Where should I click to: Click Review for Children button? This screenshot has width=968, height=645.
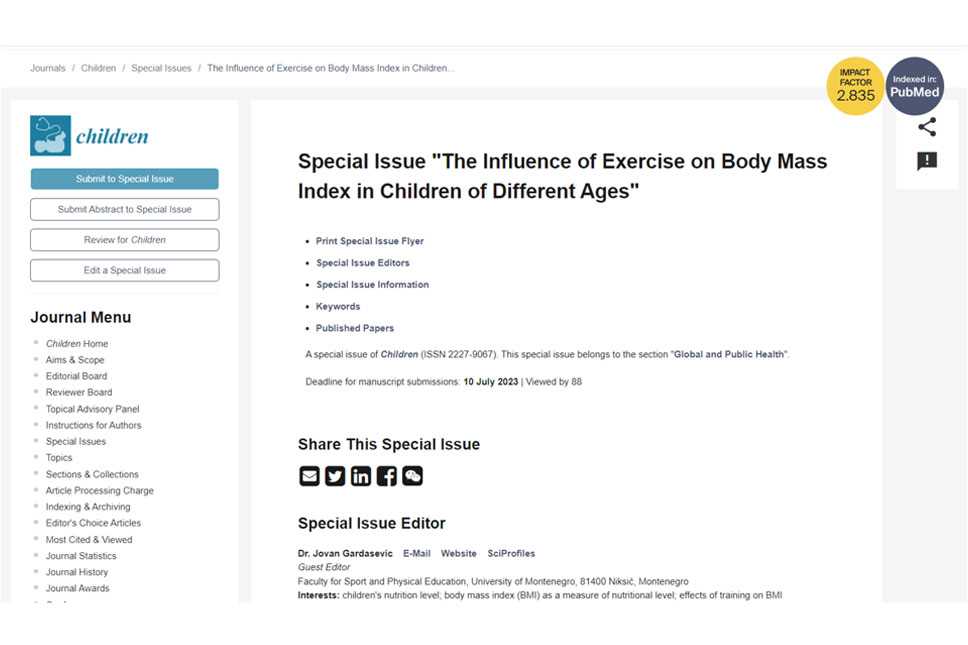[x=125, y=239]
